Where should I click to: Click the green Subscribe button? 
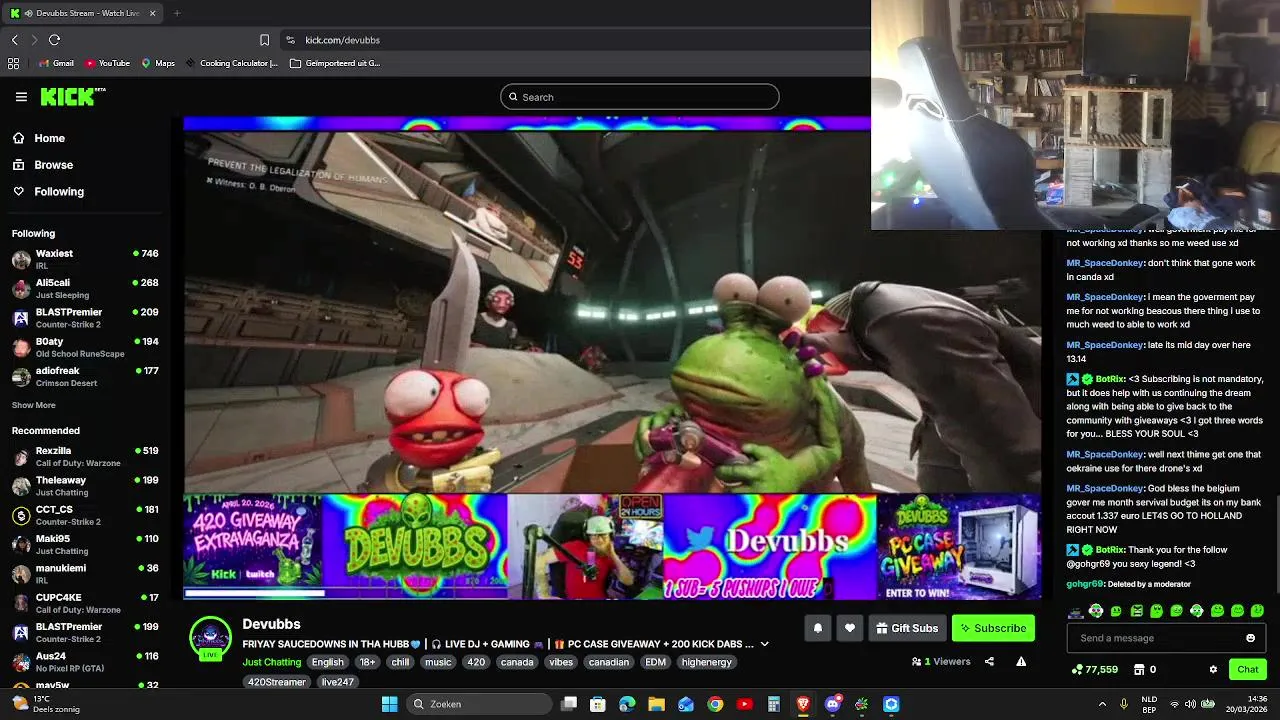(993, 628)
